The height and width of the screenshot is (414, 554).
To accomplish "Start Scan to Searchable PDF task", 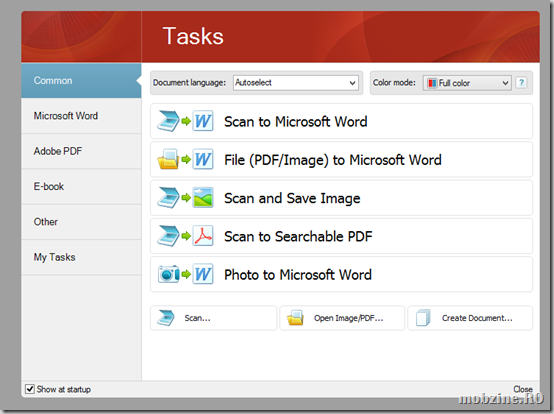I will 341,236.
